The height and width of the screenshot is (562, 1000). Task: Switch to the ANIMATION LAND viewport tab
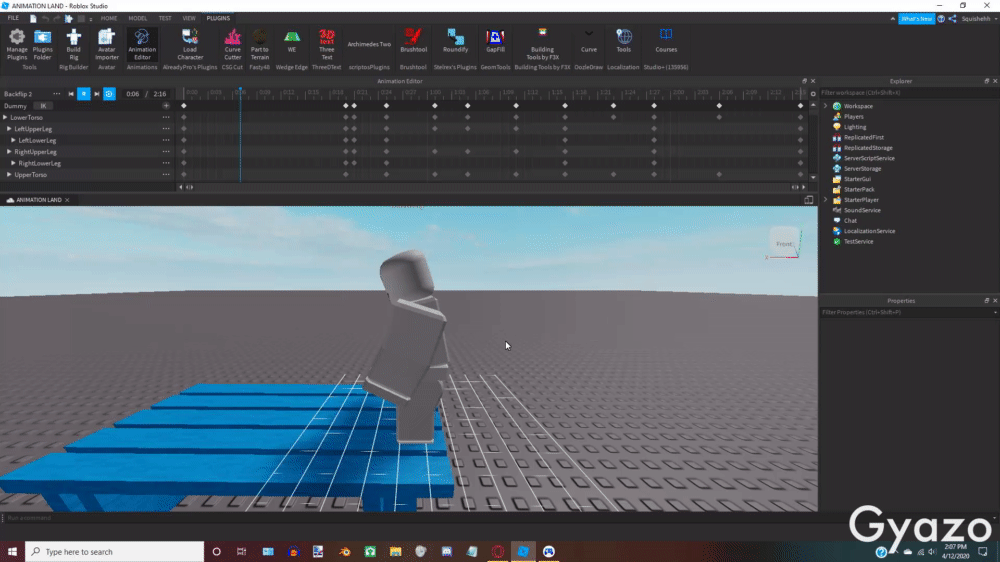click(39, 200)
